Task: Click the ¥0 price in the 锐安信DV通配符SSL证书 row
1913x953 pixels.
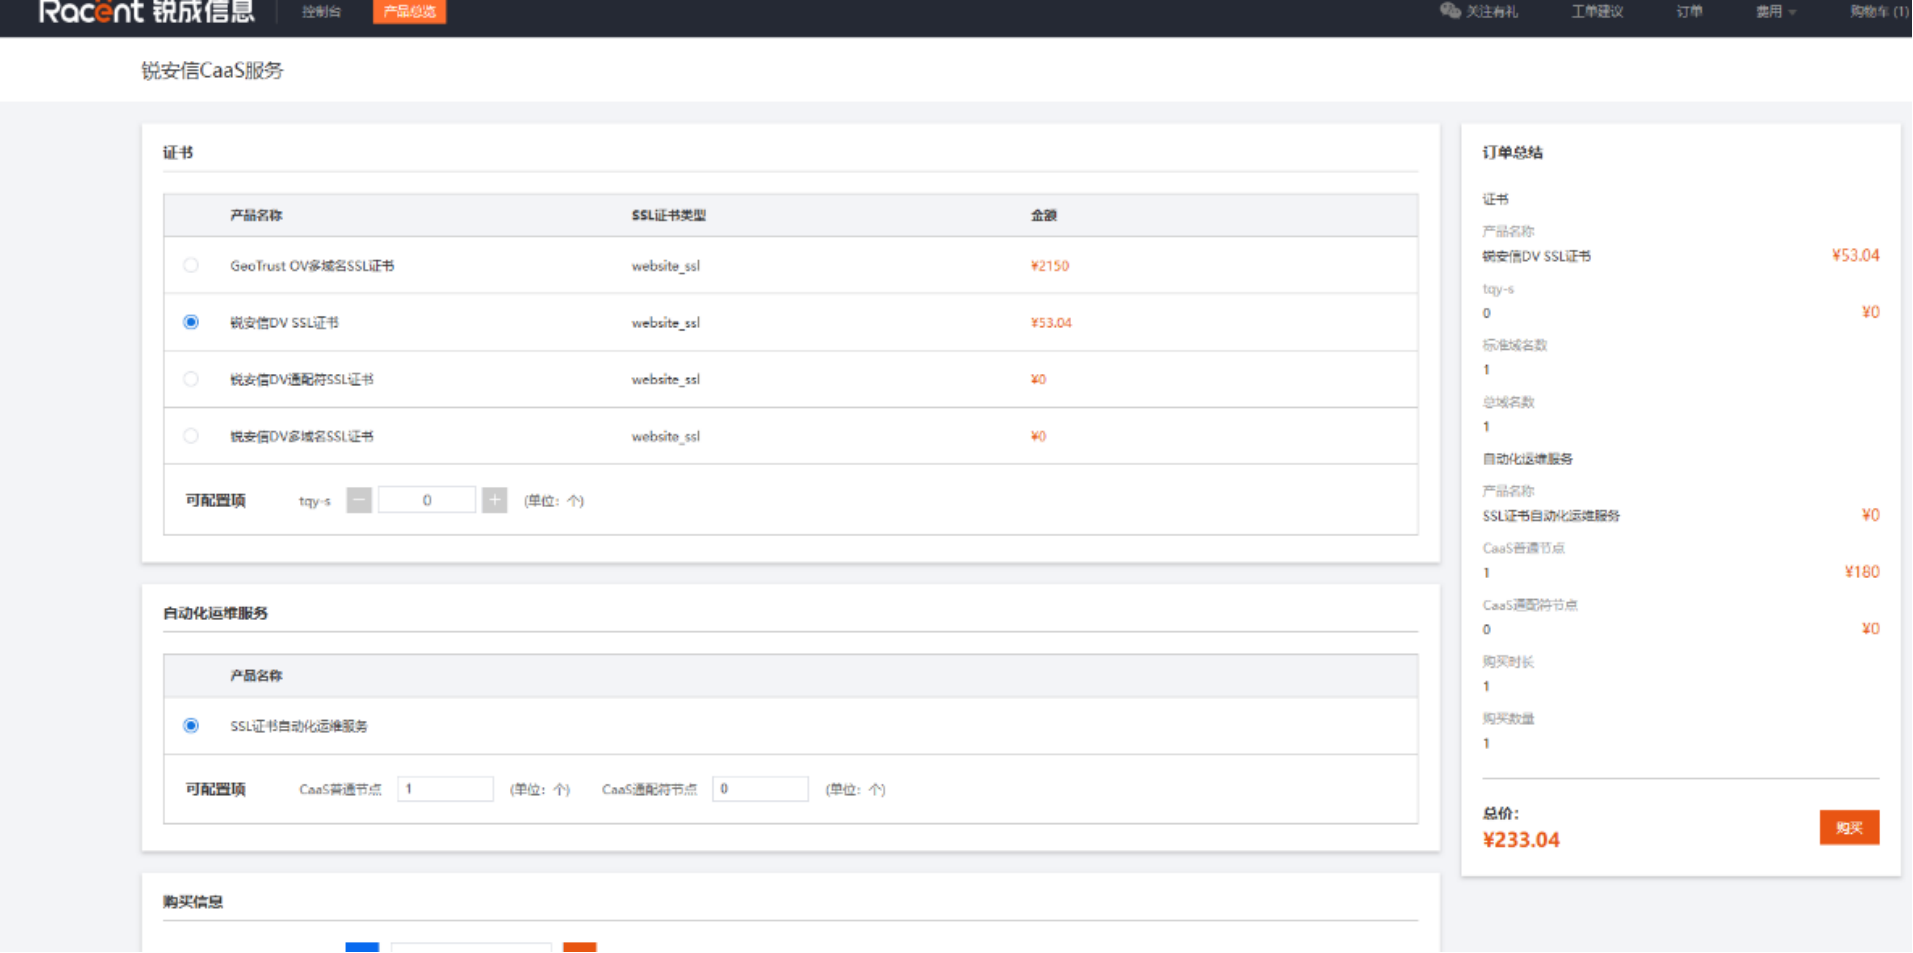Action: point(1038,380)
